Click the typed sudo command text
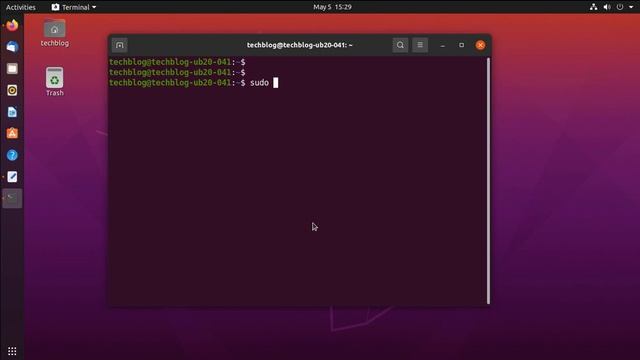640x360 pixels. pyautogui.click(x=260, y=83)
